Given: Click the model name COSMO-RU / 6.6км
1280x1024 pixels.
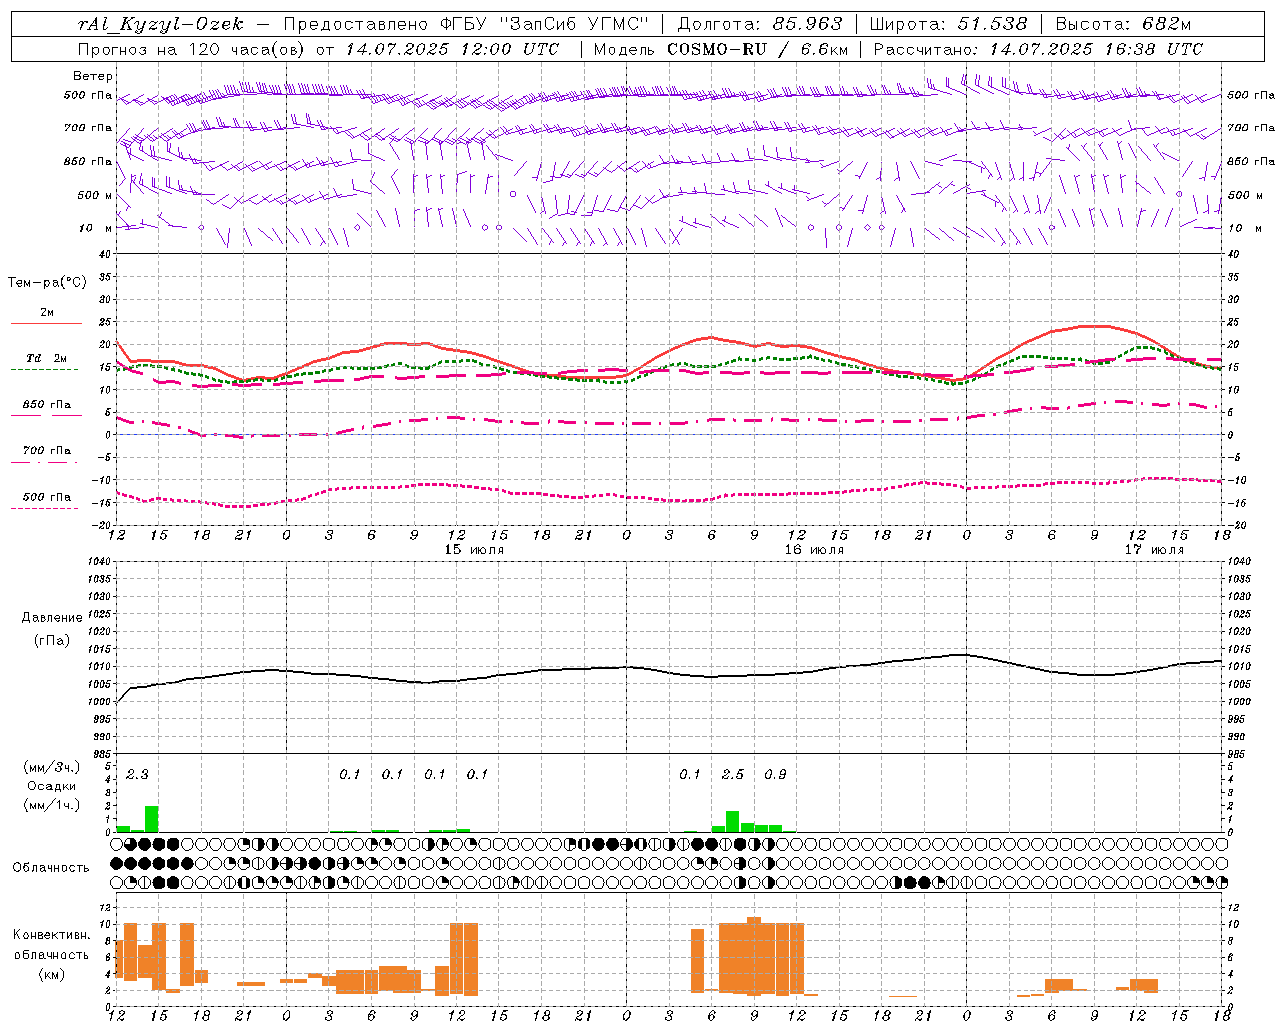Looking at the screenshot, I should click(x=757, y=49).
